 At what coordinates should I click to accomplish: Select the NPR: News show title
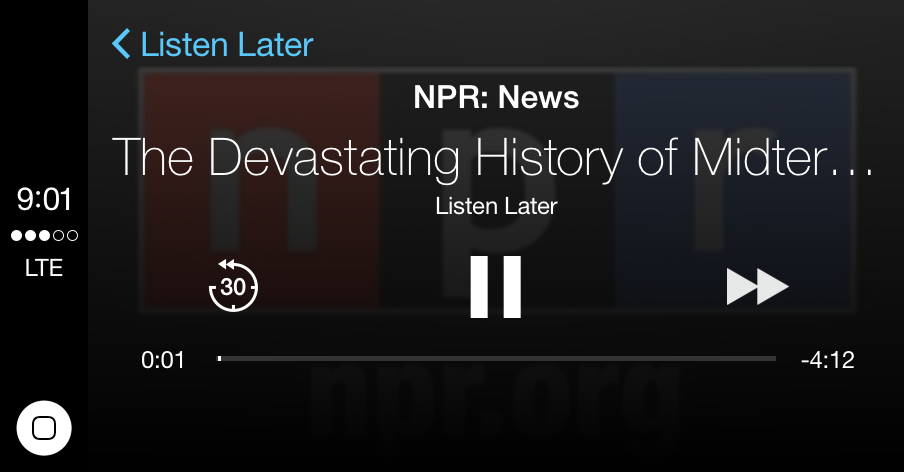click(x=496, y=98)
